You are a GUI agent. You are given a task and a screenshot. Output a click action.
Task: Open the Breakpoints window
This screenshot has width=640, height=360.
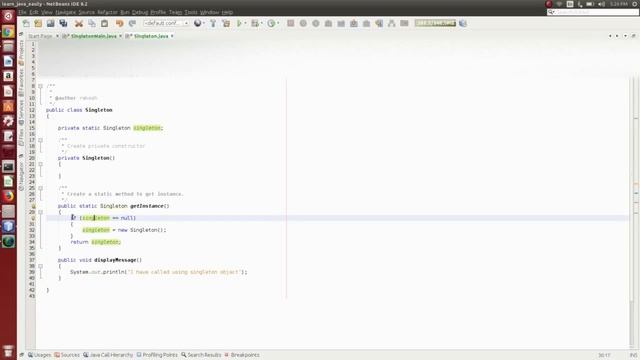[242, 355]
